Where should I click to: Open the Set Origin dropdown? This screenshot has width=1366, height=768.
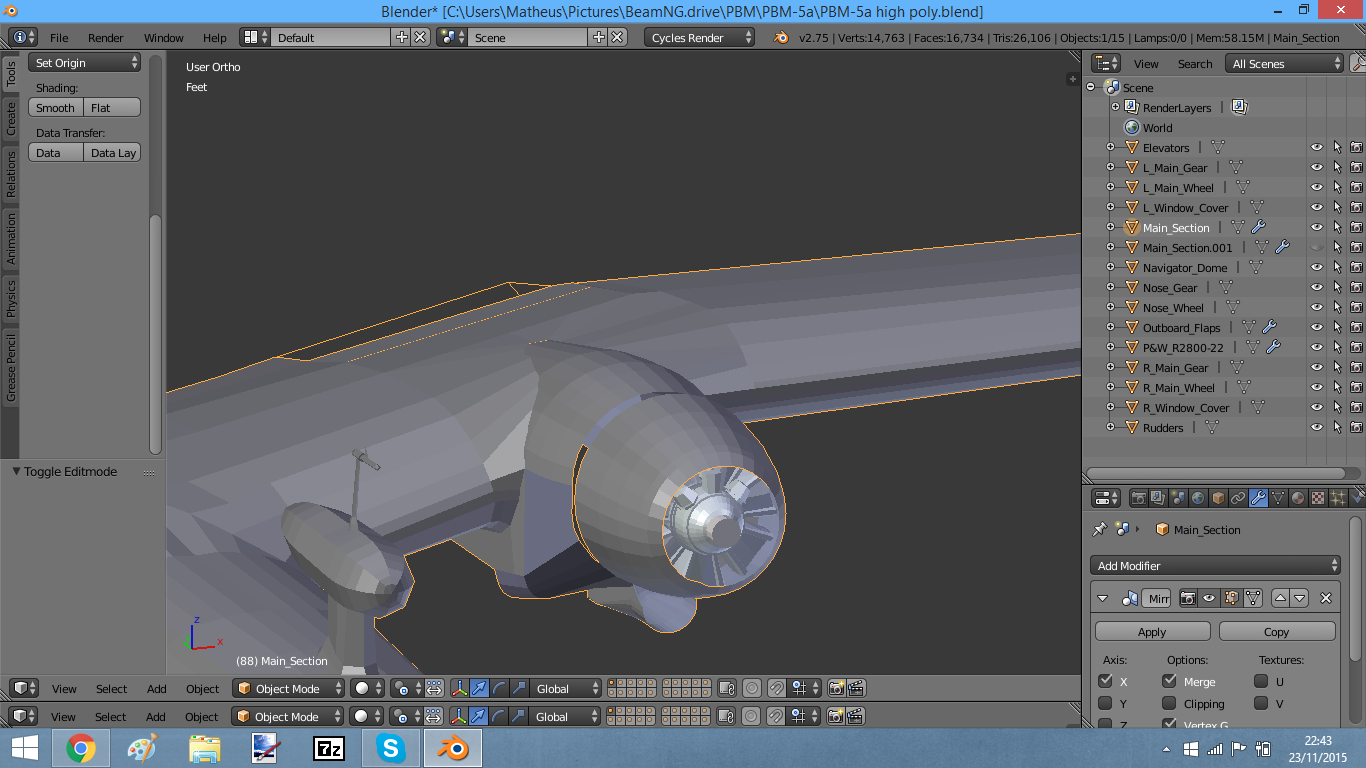point(85,62)
